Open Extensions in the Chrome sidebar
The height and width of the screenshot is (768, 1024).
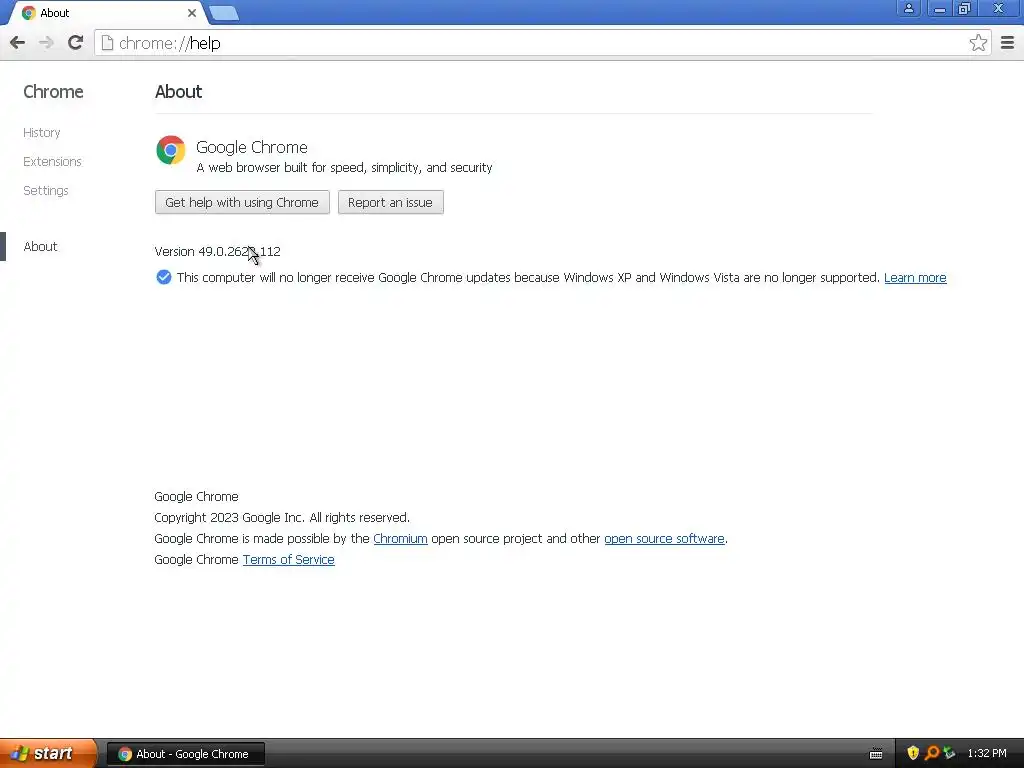pyautogui.click(x=52, y=161)
